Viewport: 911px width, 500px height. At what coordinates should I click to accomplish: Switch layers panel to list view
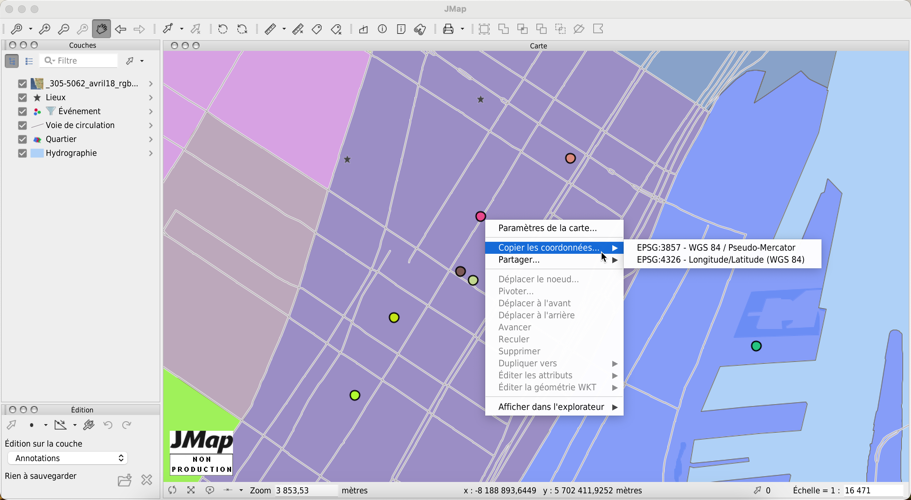tap(29, 61)
